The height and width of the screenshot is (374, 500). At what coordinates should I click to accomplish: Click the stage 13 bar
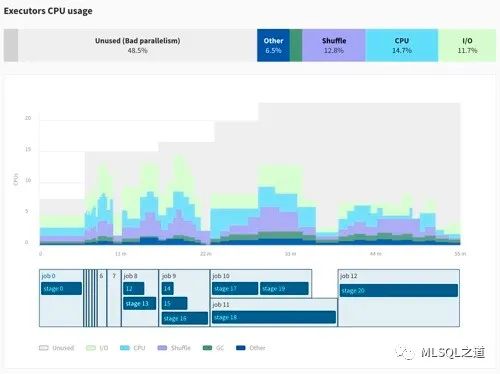[x=139, y=304]
